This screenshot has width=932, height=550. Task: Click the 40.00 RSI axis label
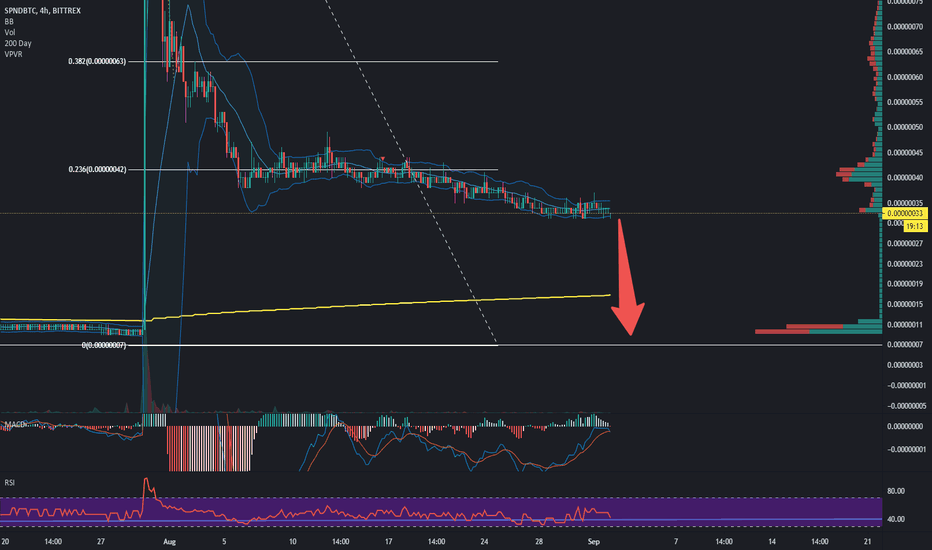tap(896, 519)
